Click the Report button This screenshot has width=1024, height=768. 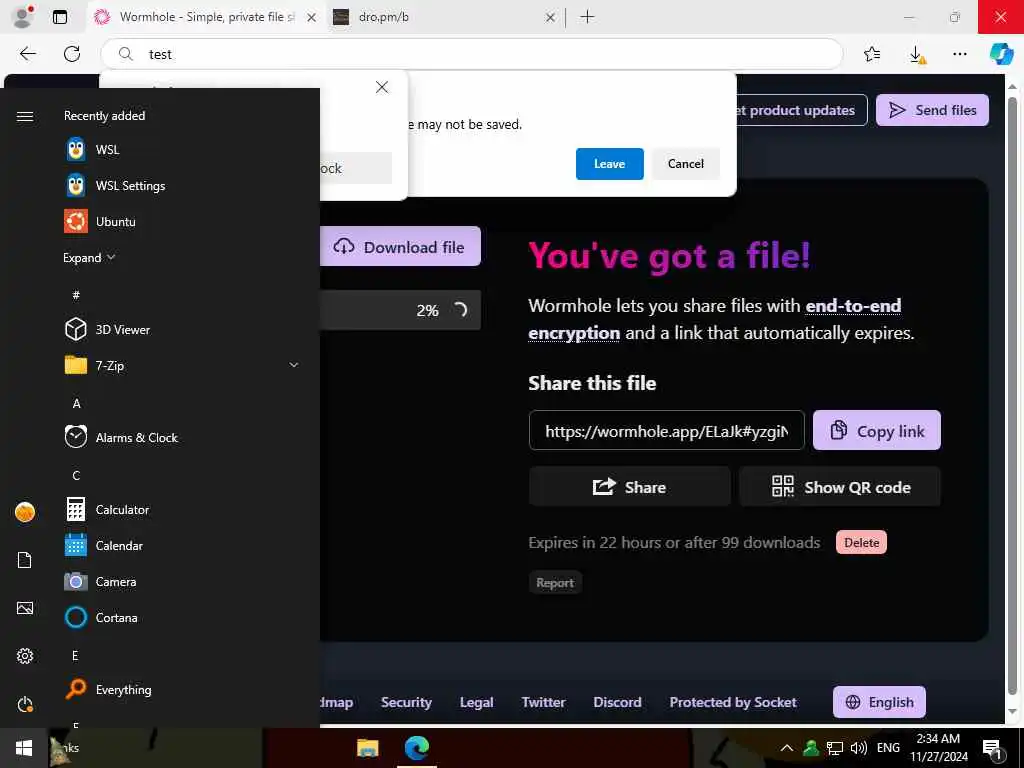[555, 583]
